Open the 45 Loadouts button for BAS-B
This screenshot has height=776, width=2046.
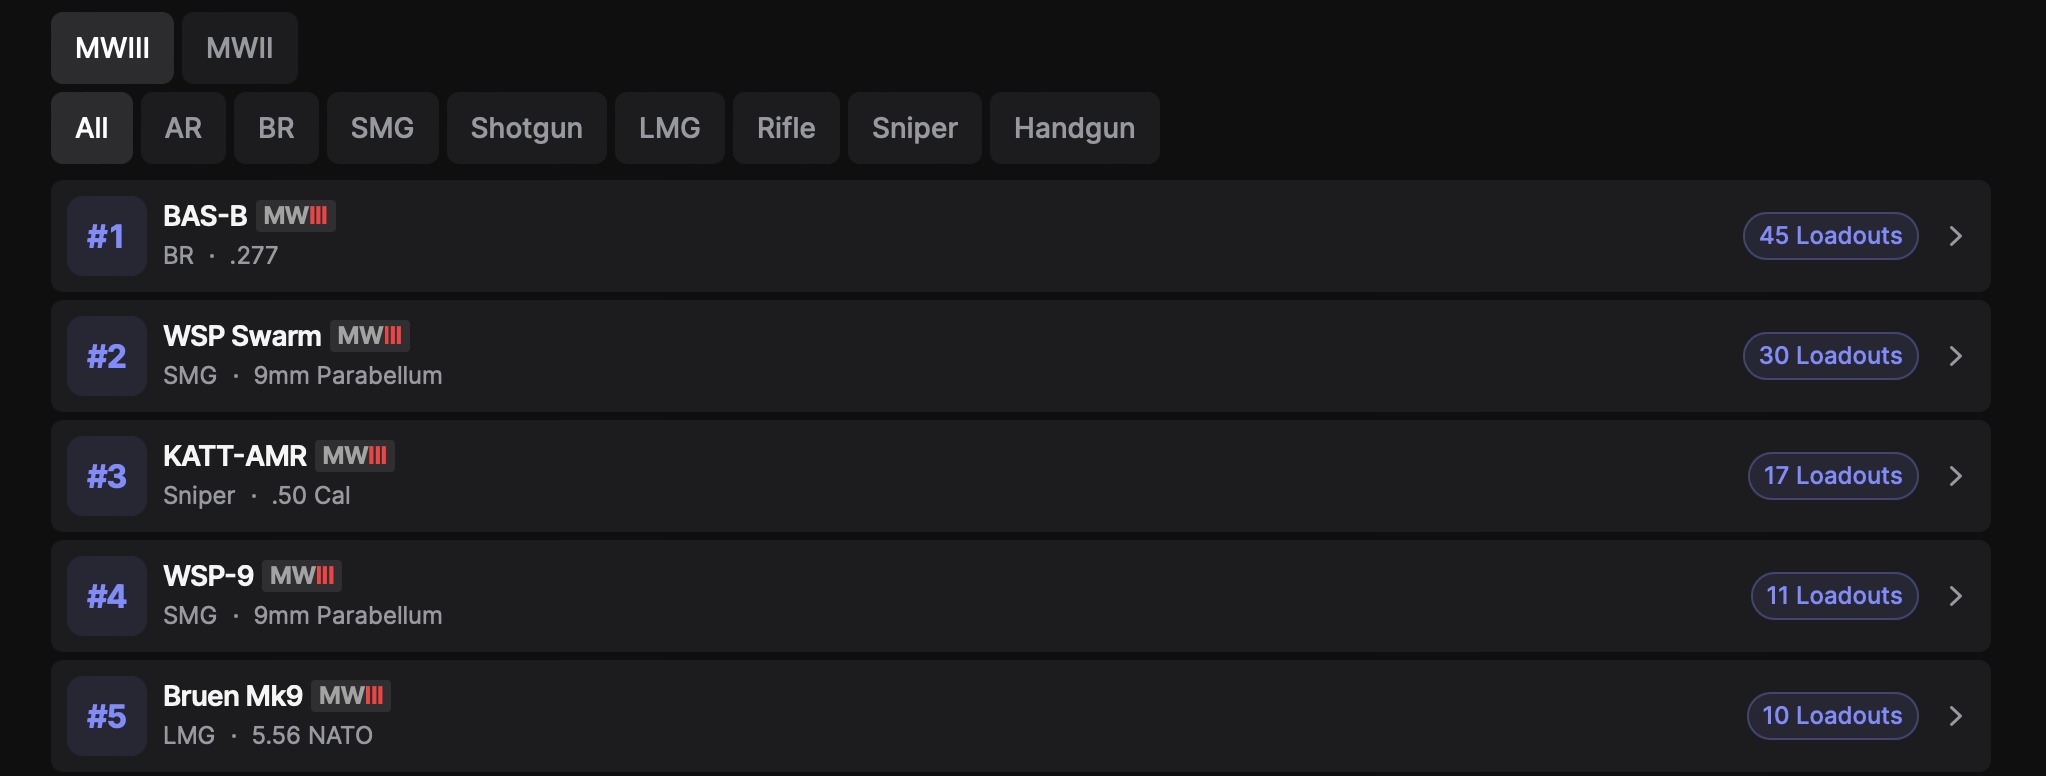1830,236
